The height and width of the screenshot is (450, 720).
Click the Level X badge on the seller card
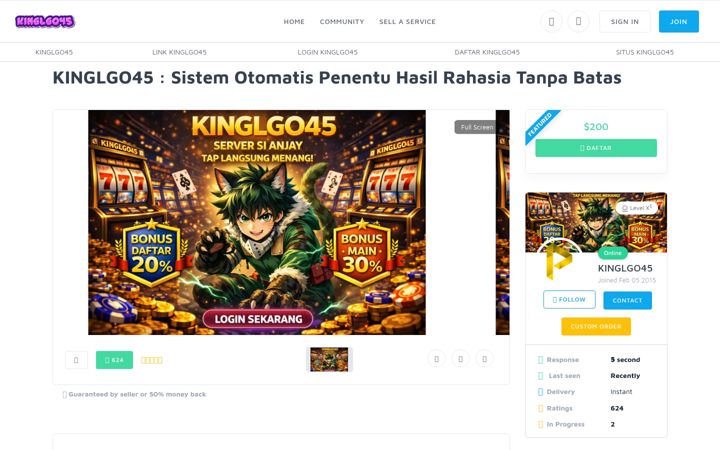coord(636,208)
